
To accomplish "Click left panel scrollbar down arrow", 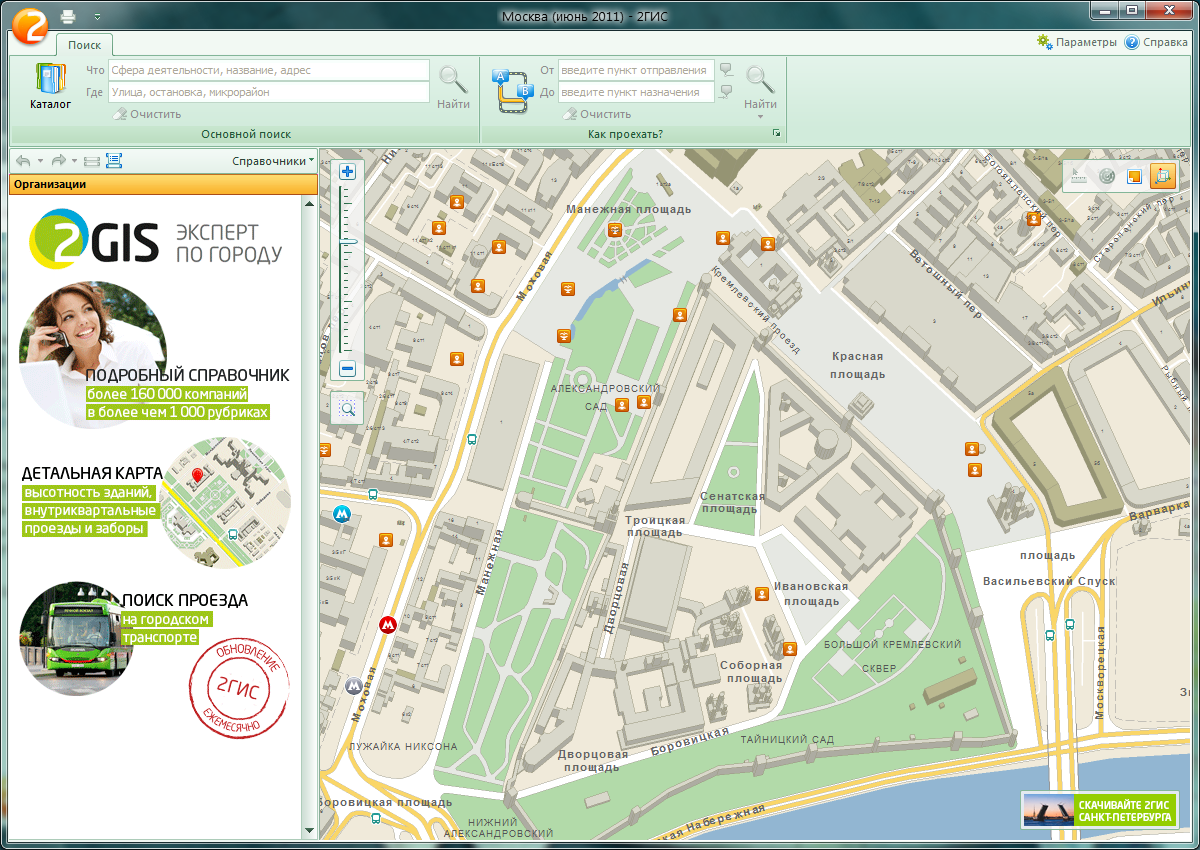I will [x=309, y=831].
